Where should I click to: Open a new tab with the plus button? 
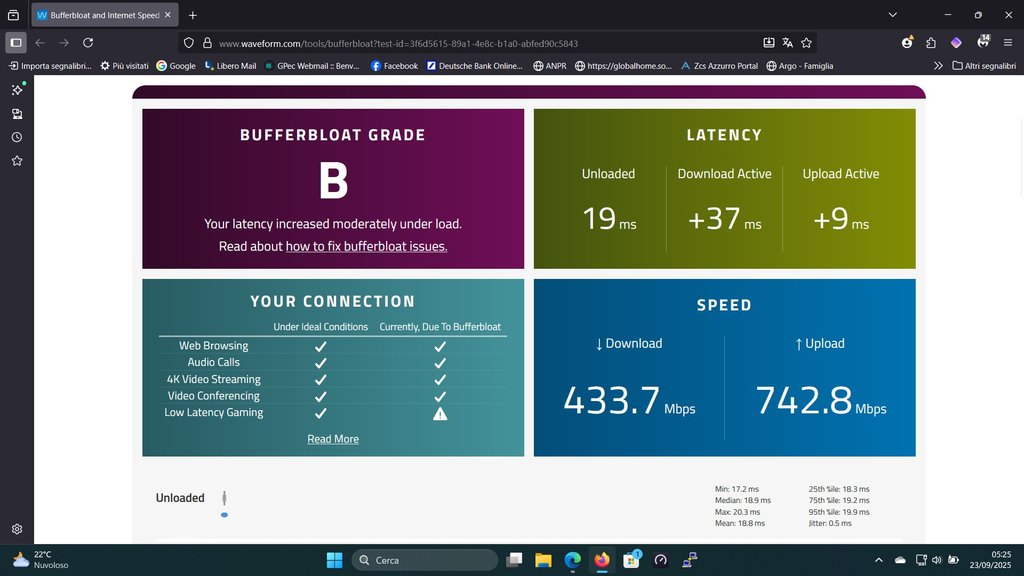coord(193,15)
